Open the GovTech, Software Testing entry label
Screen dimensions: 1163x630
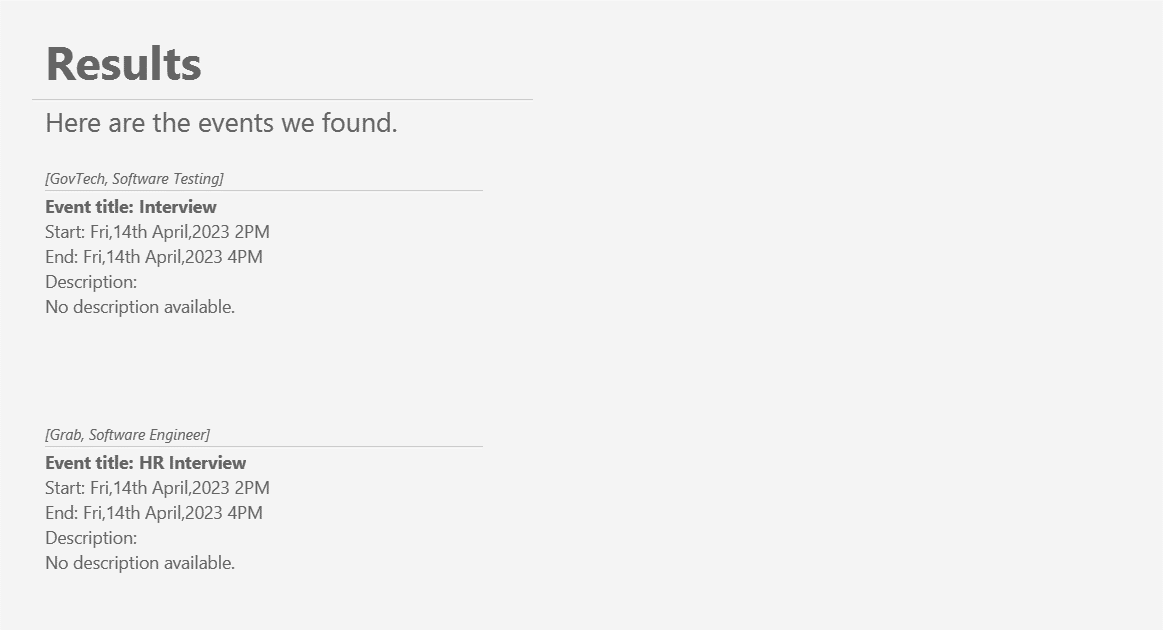click(x=134, y=179)
